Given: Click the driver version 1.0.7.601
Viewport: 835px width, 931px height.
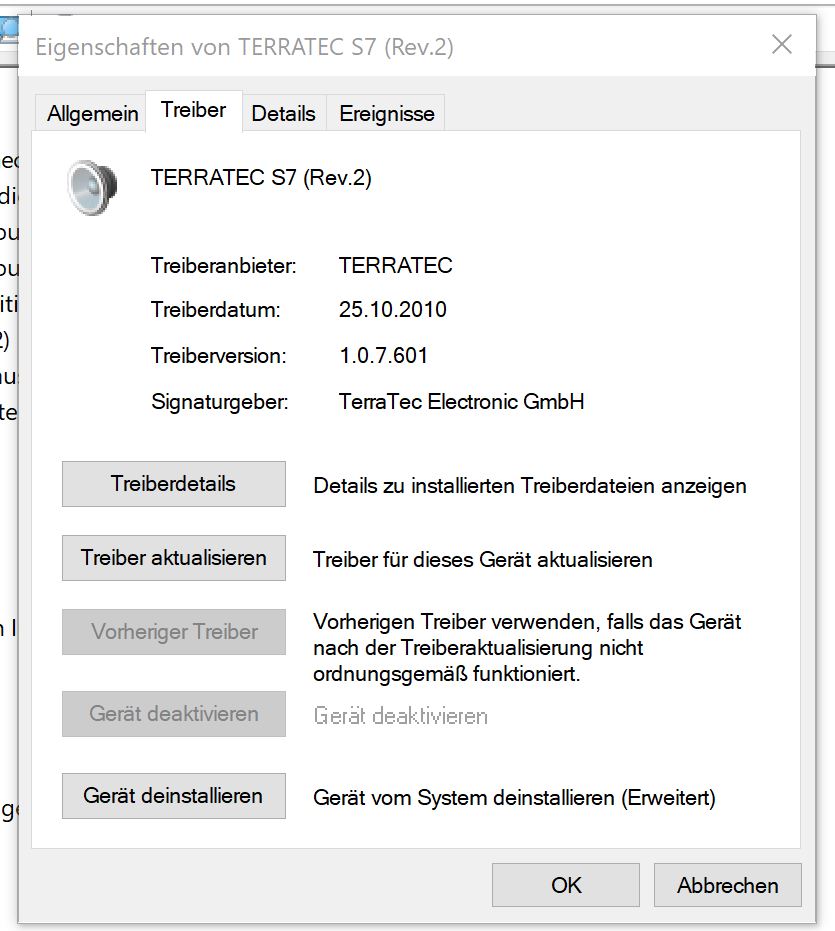Looking at the screenshot, I should (x=383, y=356).
